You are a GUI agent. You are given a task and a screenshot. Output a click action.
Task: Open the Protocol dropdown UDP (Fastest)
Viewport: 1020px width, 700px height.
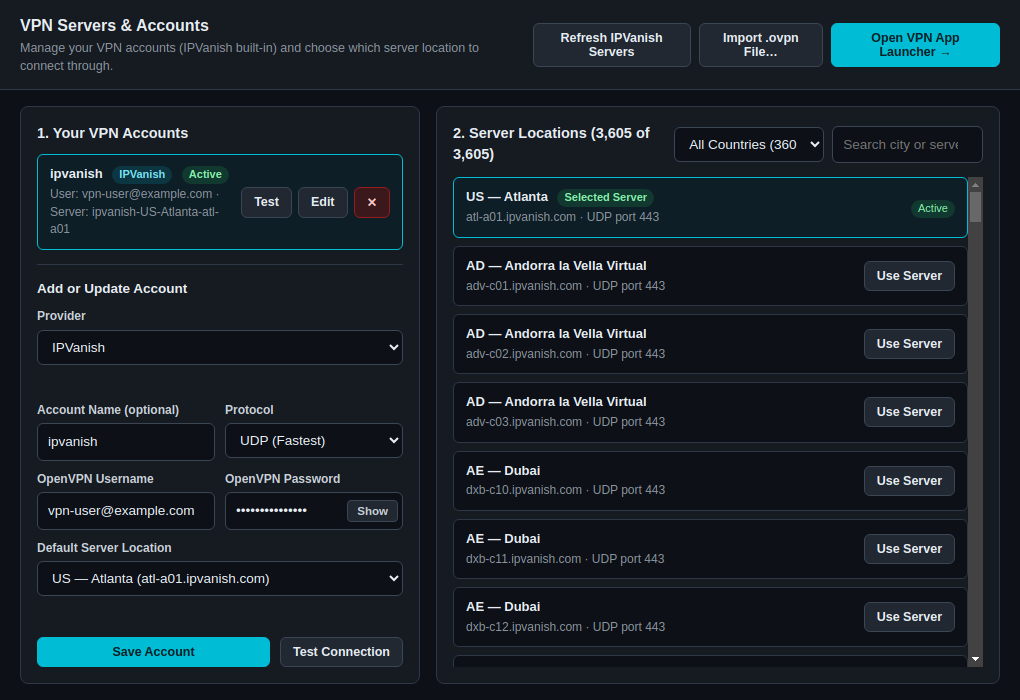coord(314,440)
